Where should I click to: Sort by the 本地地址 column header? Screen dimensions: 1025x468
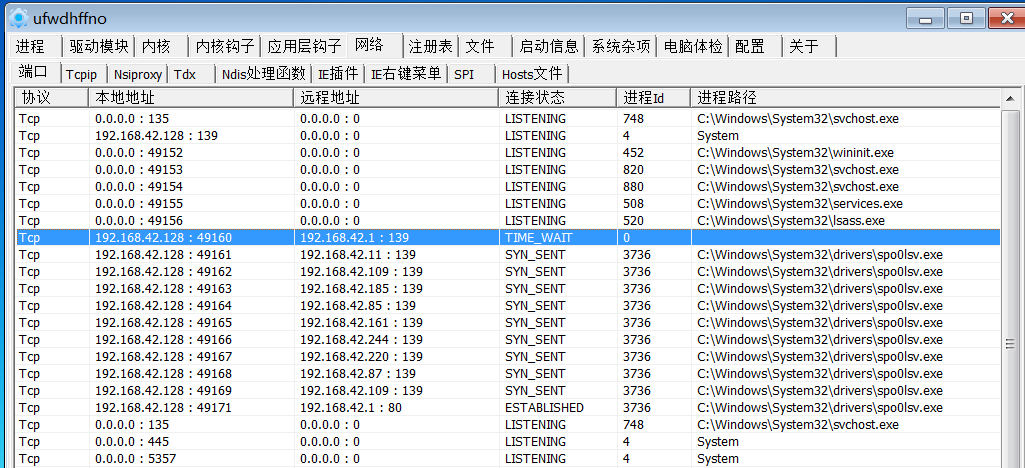pyautogui.click(x=191, y=98)
